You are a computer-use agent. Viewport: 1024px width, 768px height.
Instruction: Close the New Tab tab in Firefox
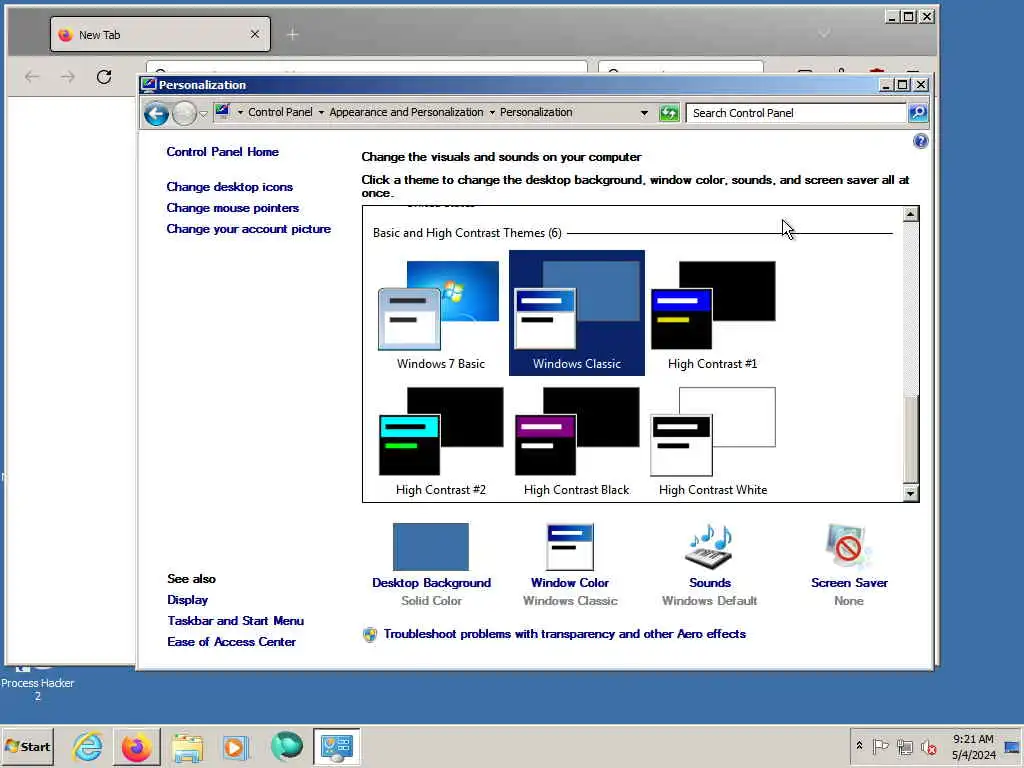pos(255,34)
